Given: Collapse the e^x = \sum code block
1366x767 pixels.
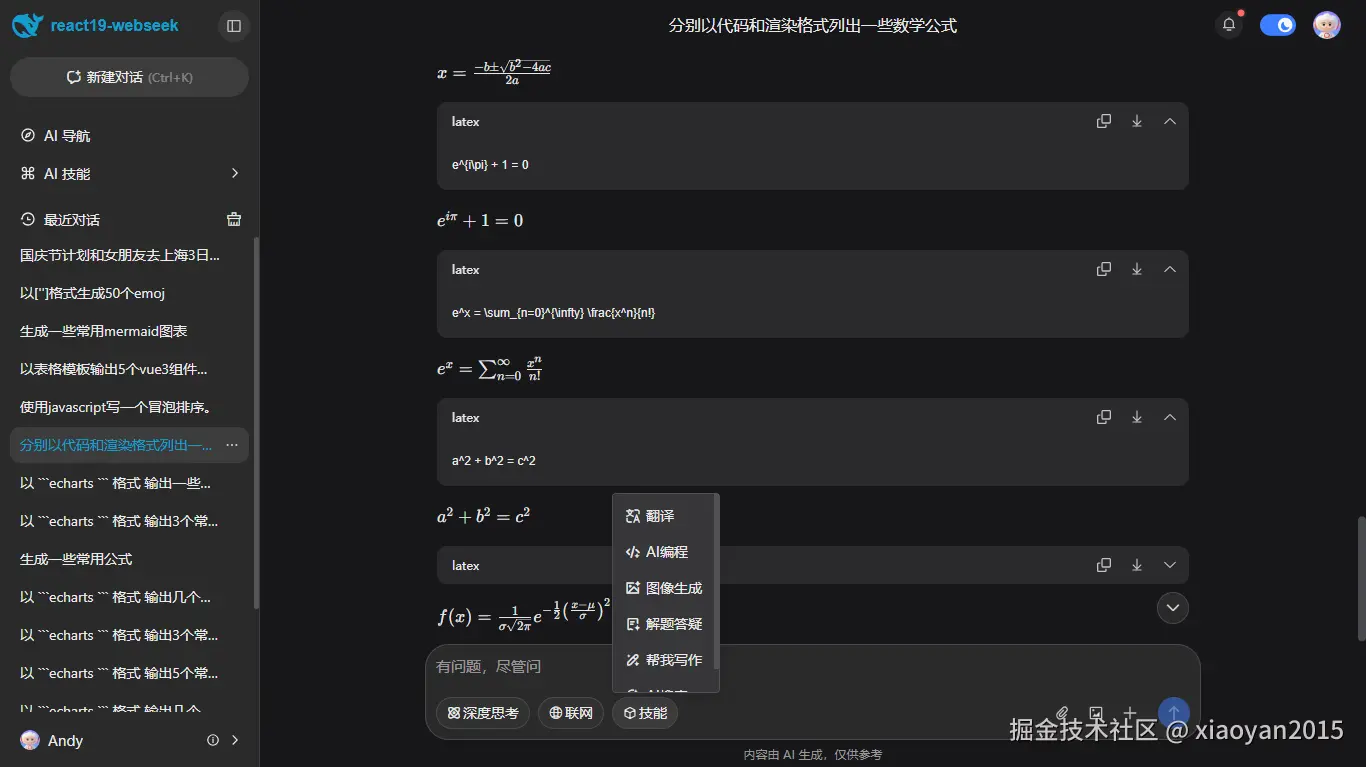Looking at the screenshot, I should (x=1170, y=269).
